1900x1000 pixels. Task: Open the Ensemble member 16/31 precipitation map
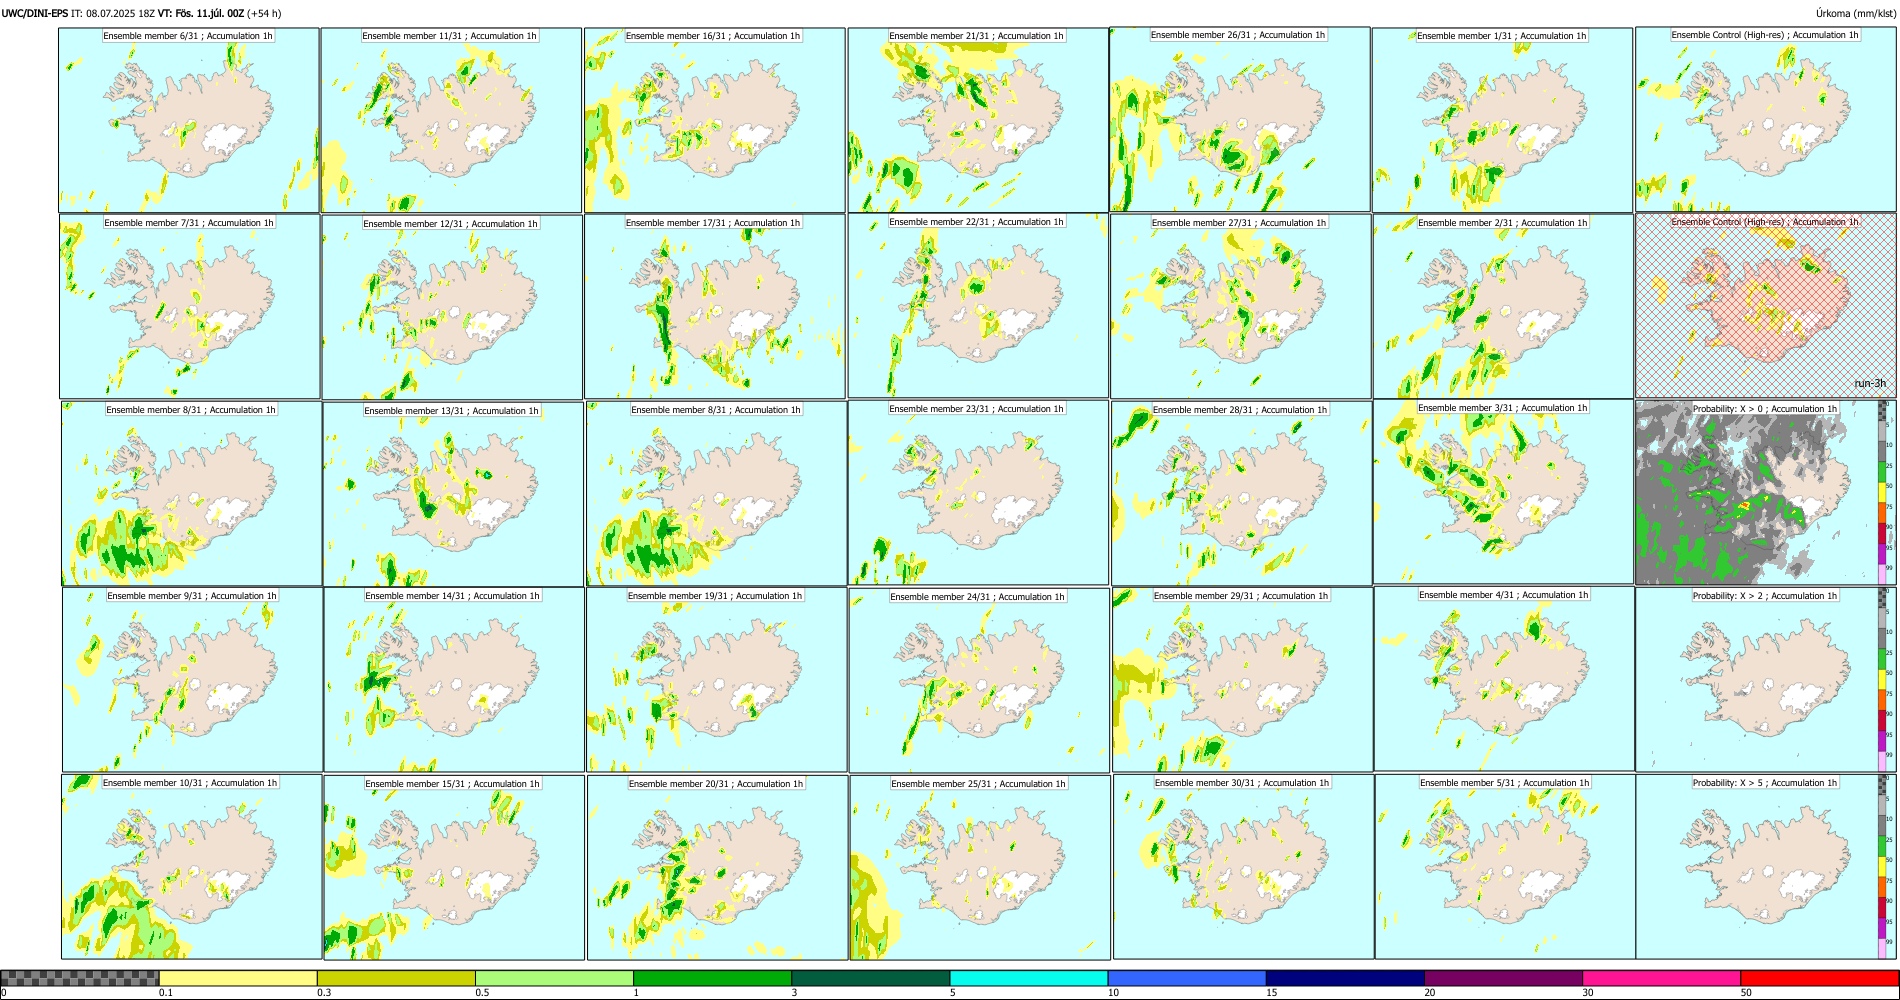(715, 120)
